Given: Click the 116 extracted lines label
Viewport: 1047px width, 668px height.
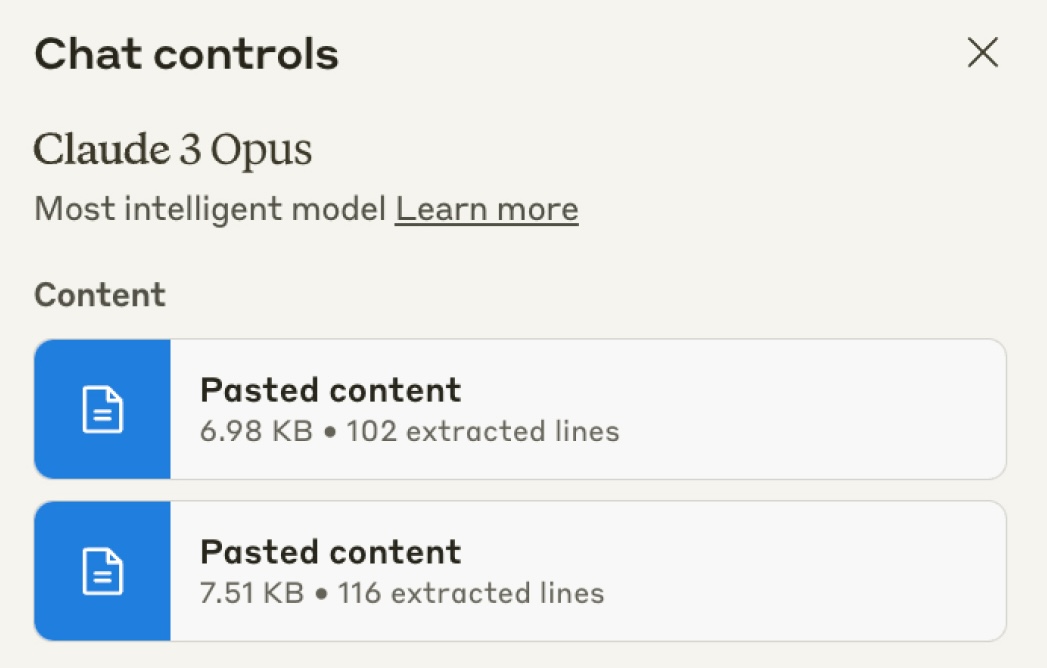Looking at the screenshot, I should click(x=471, y=593).
